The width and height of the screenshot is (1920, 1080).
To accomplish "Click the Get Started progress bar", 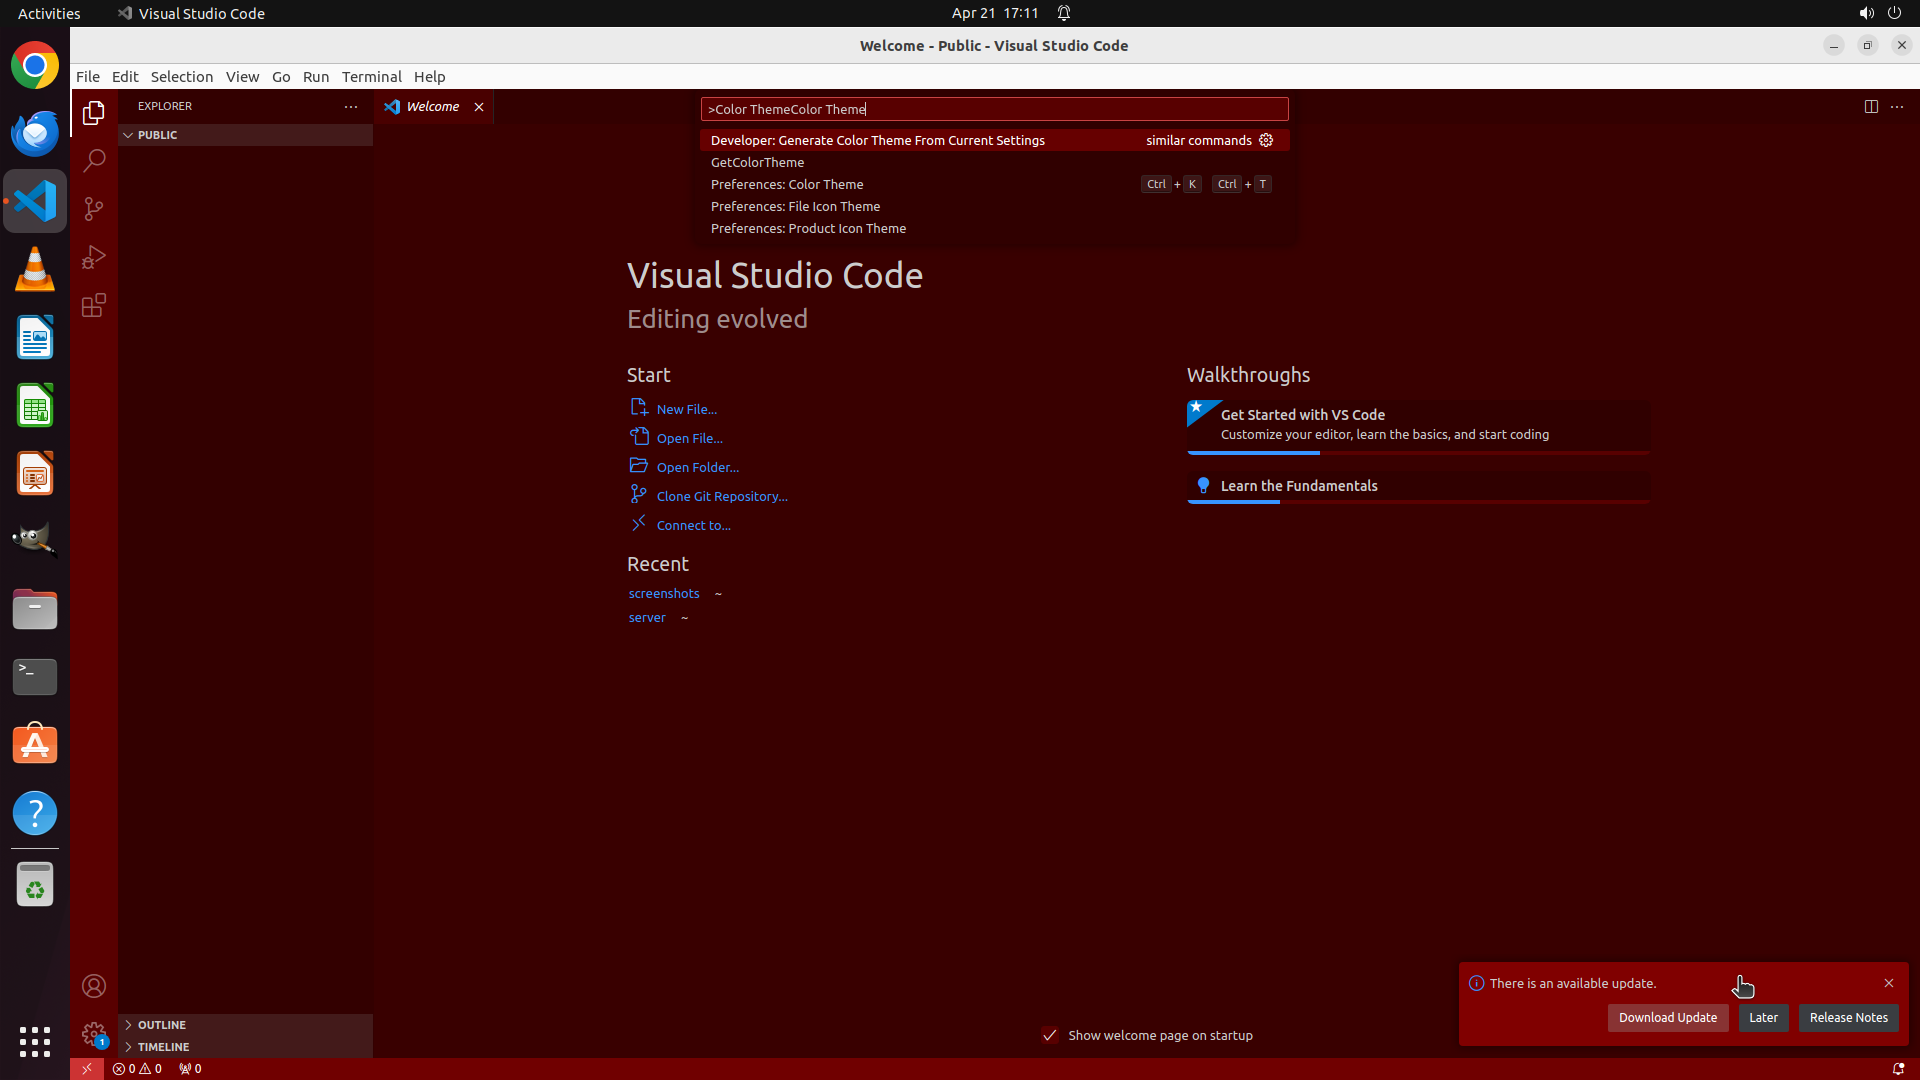I will (x=1418, y=453).
